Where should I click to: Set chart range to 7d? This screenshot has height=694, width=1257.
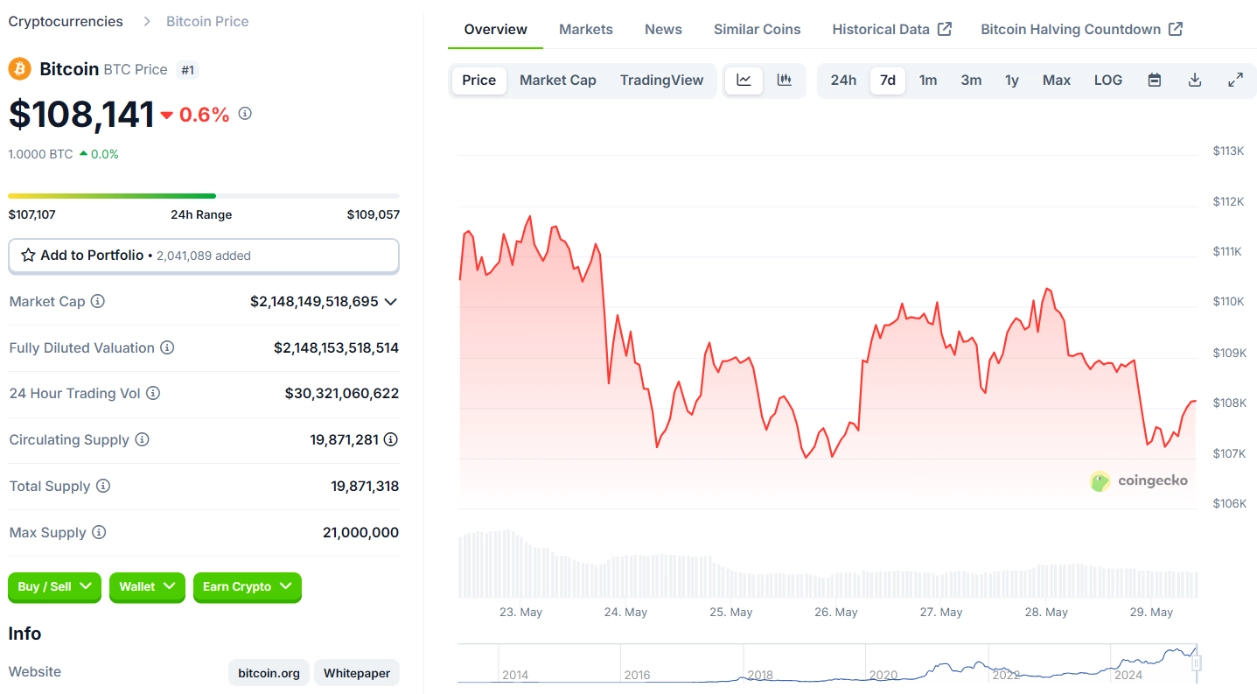point(888,80)
